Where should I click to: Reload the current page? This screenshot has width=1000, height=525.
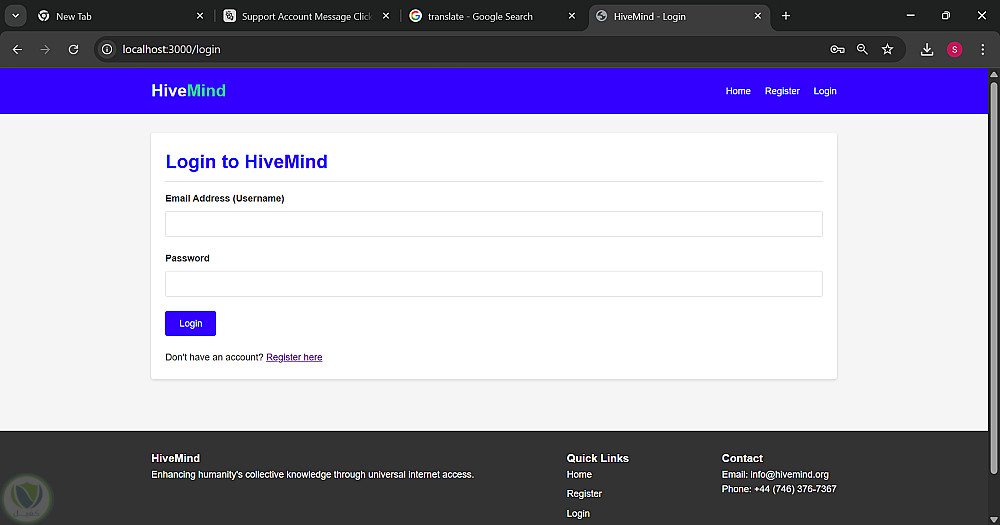tap(73, 49)
